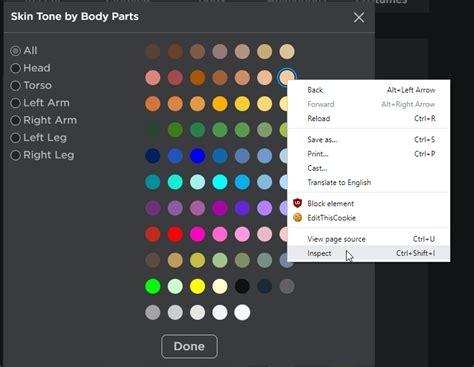The image size is (474, 367).
Task: Select the salmon pink swatch
Action: (153, 77)
